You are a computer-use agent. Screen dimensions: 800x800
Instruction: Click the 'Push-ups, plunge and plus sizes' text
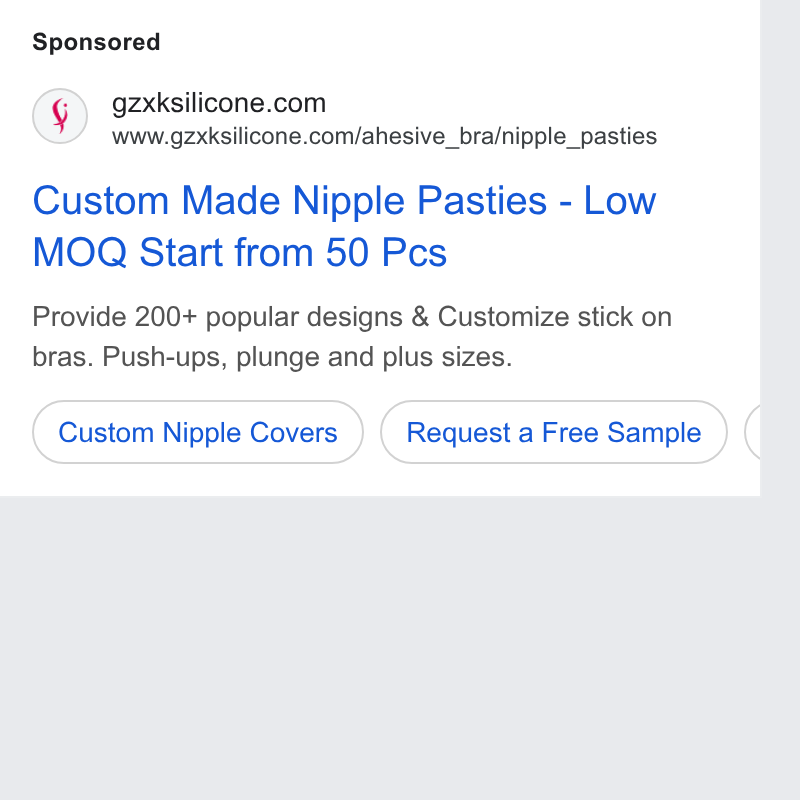pos(307,357)
